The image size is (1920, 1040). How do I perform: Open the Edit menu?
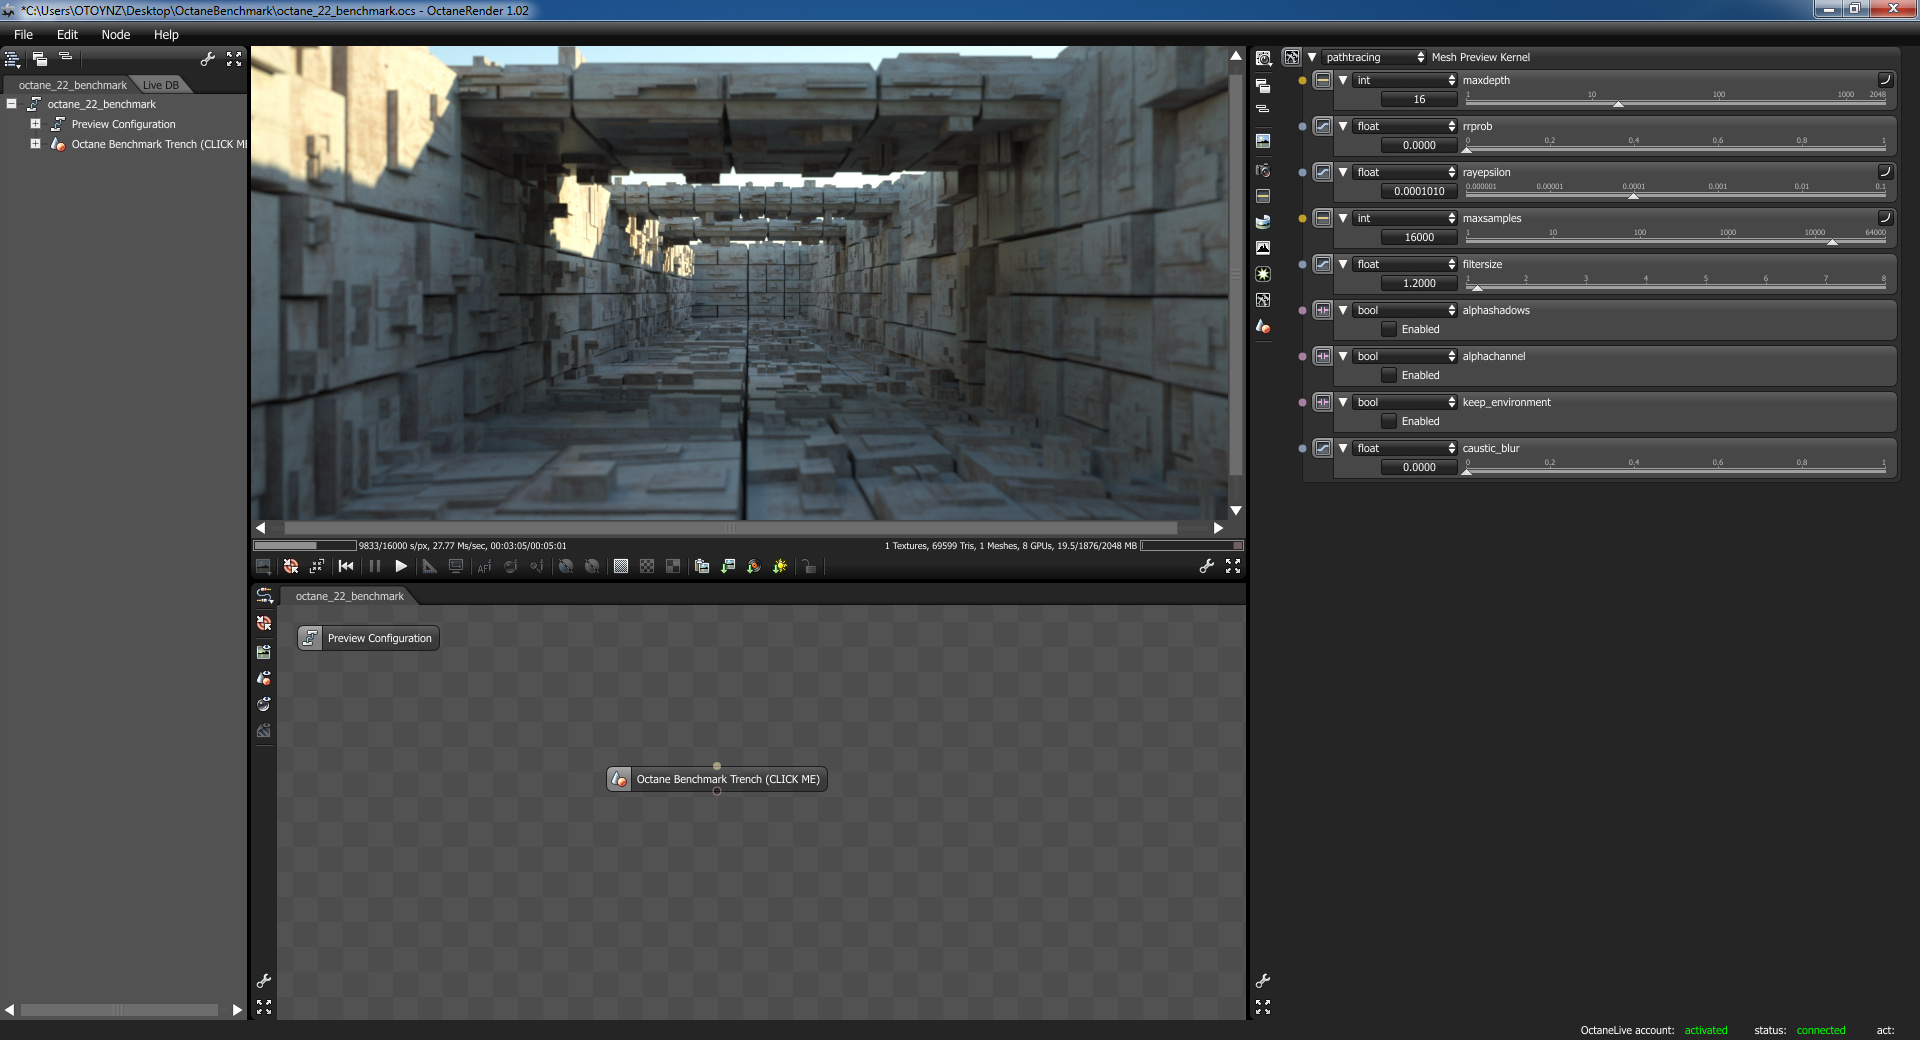(67, 34)
